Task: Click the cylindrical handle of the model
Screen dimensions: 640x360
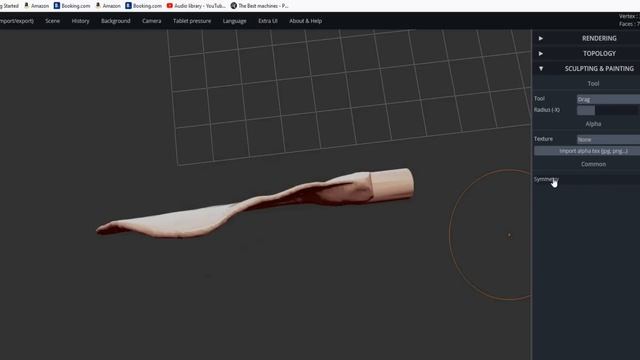Action: point(392,184)
